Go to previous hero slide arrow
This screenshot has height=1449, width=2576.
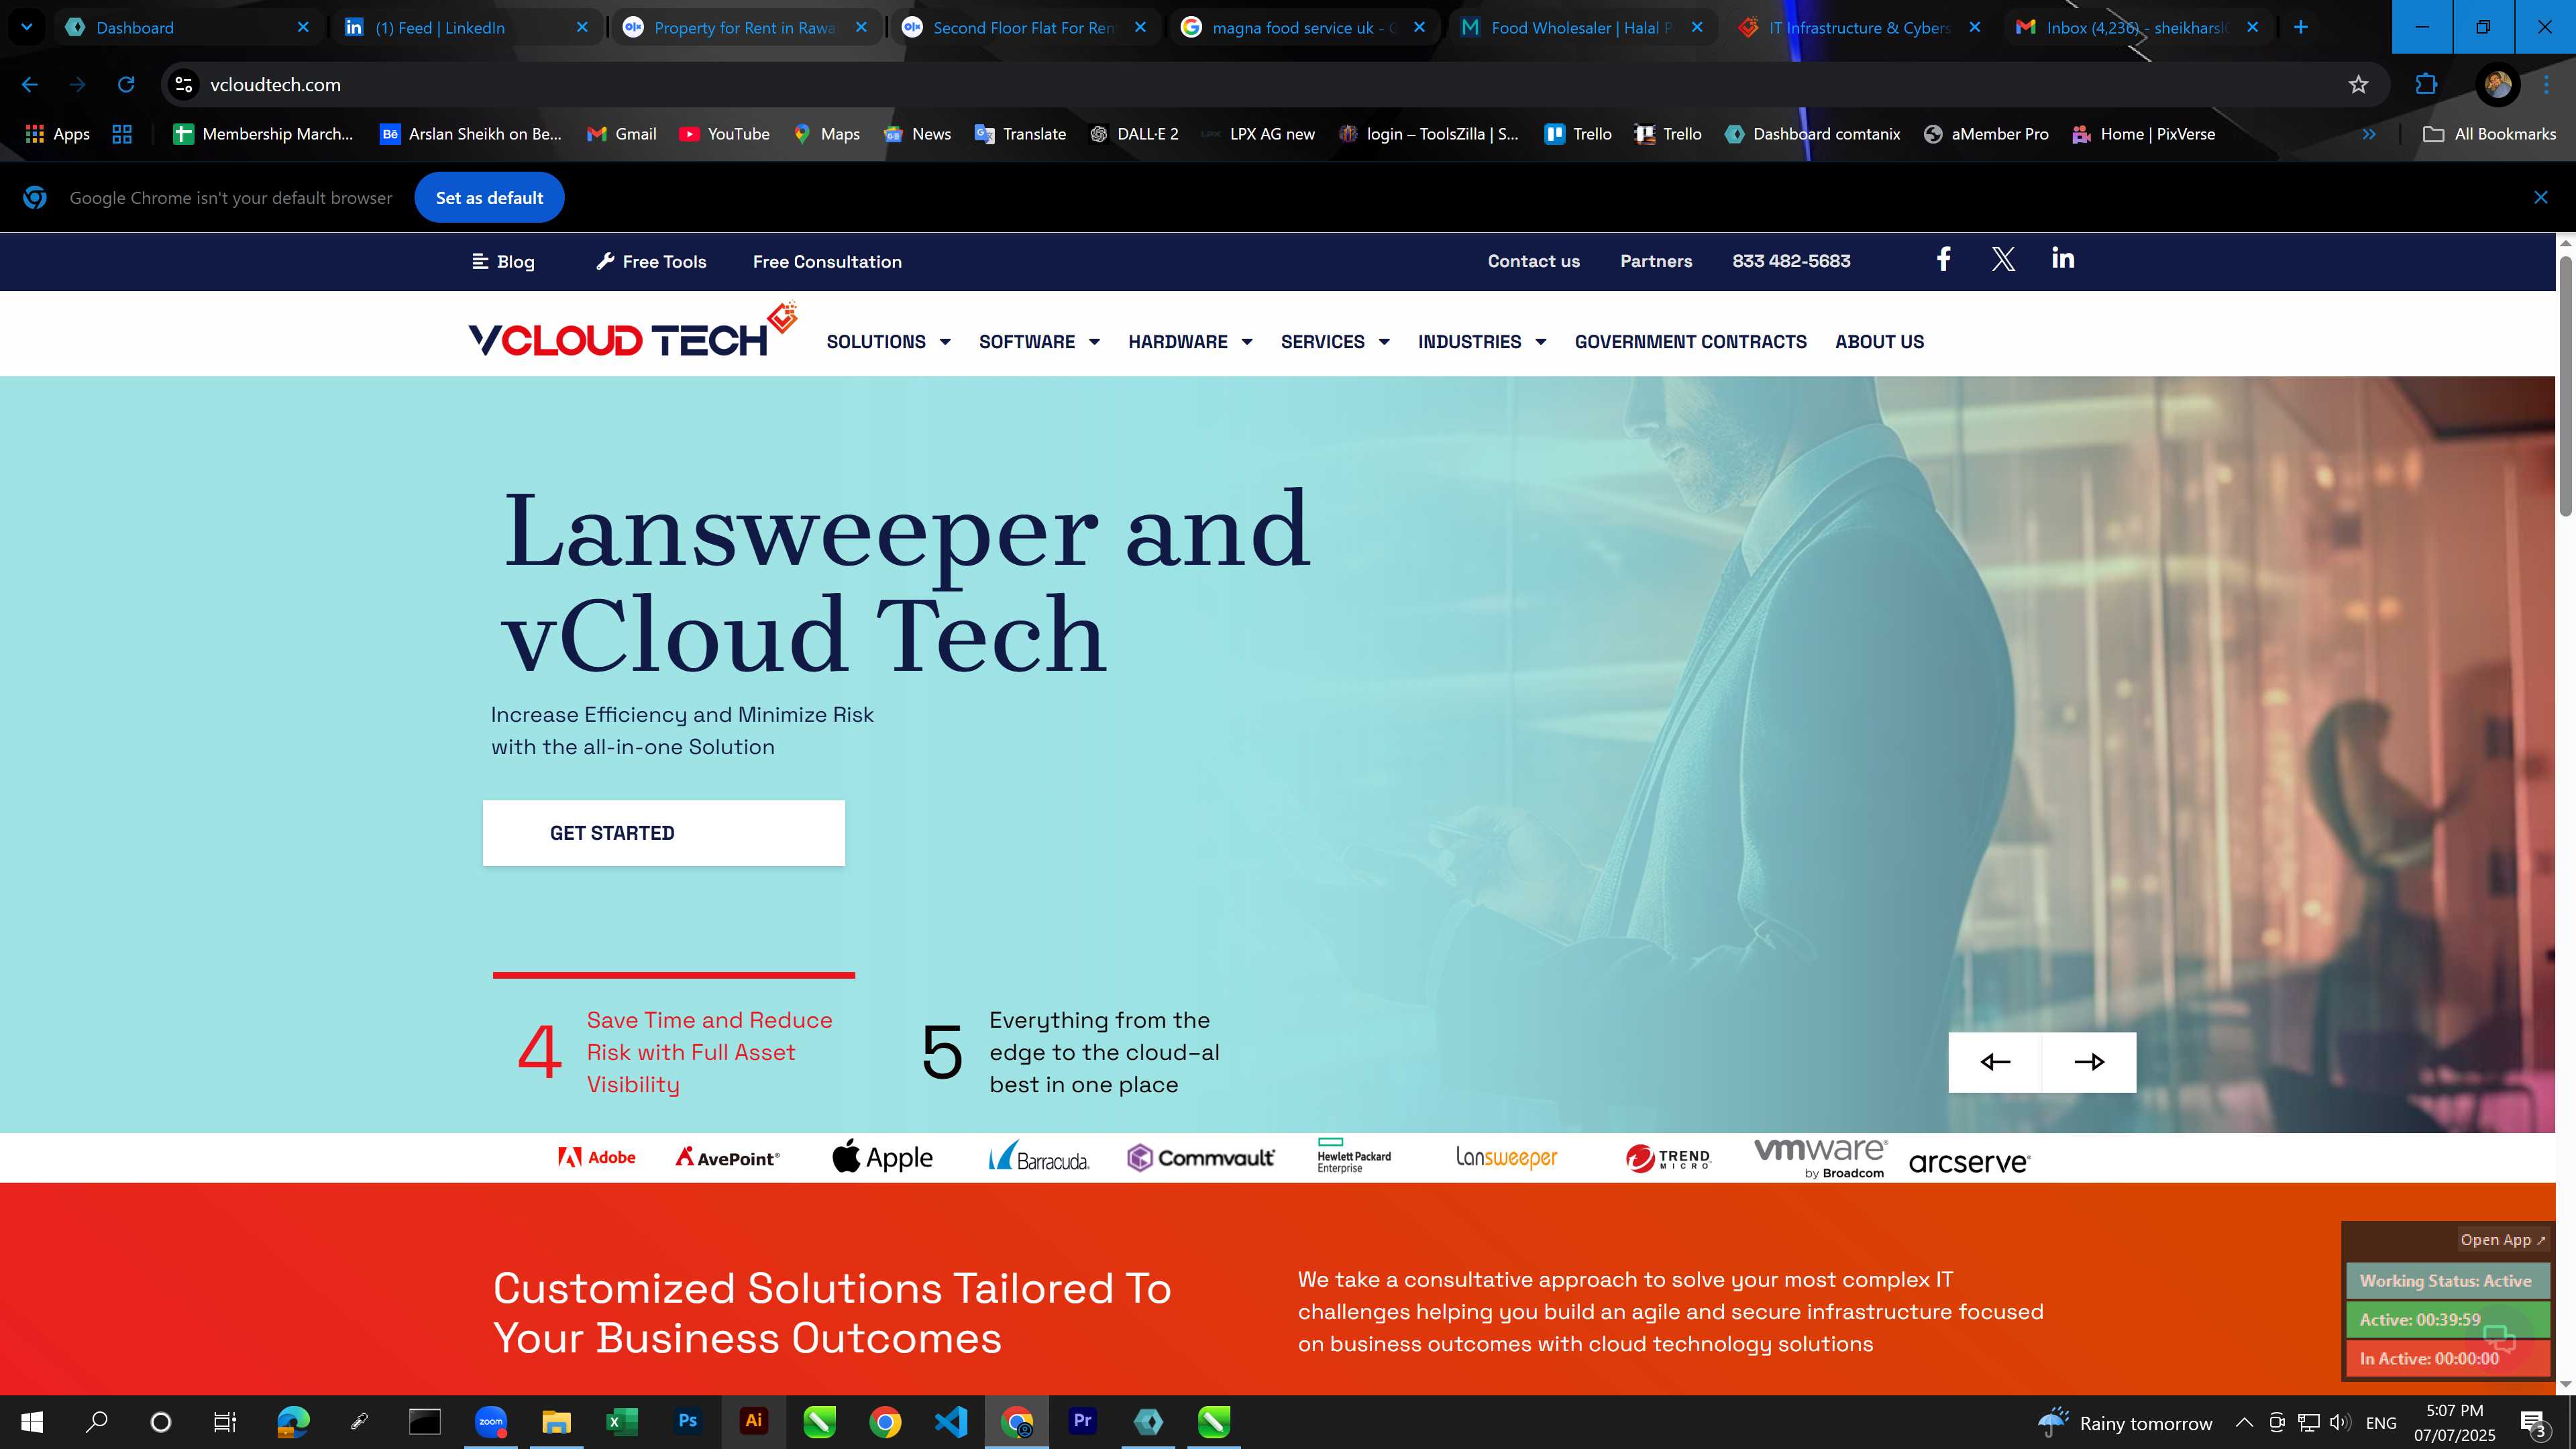[1995, 1062]
